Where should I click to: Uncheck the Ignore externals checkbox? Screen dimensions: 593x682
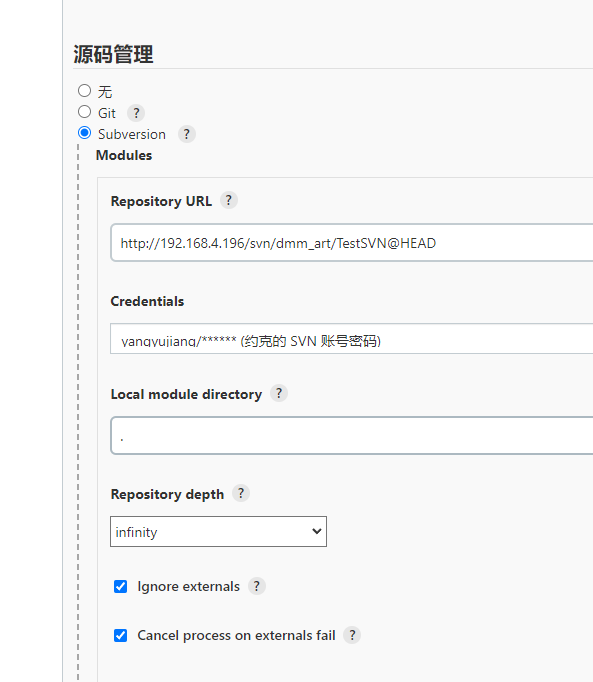point(121,586)
